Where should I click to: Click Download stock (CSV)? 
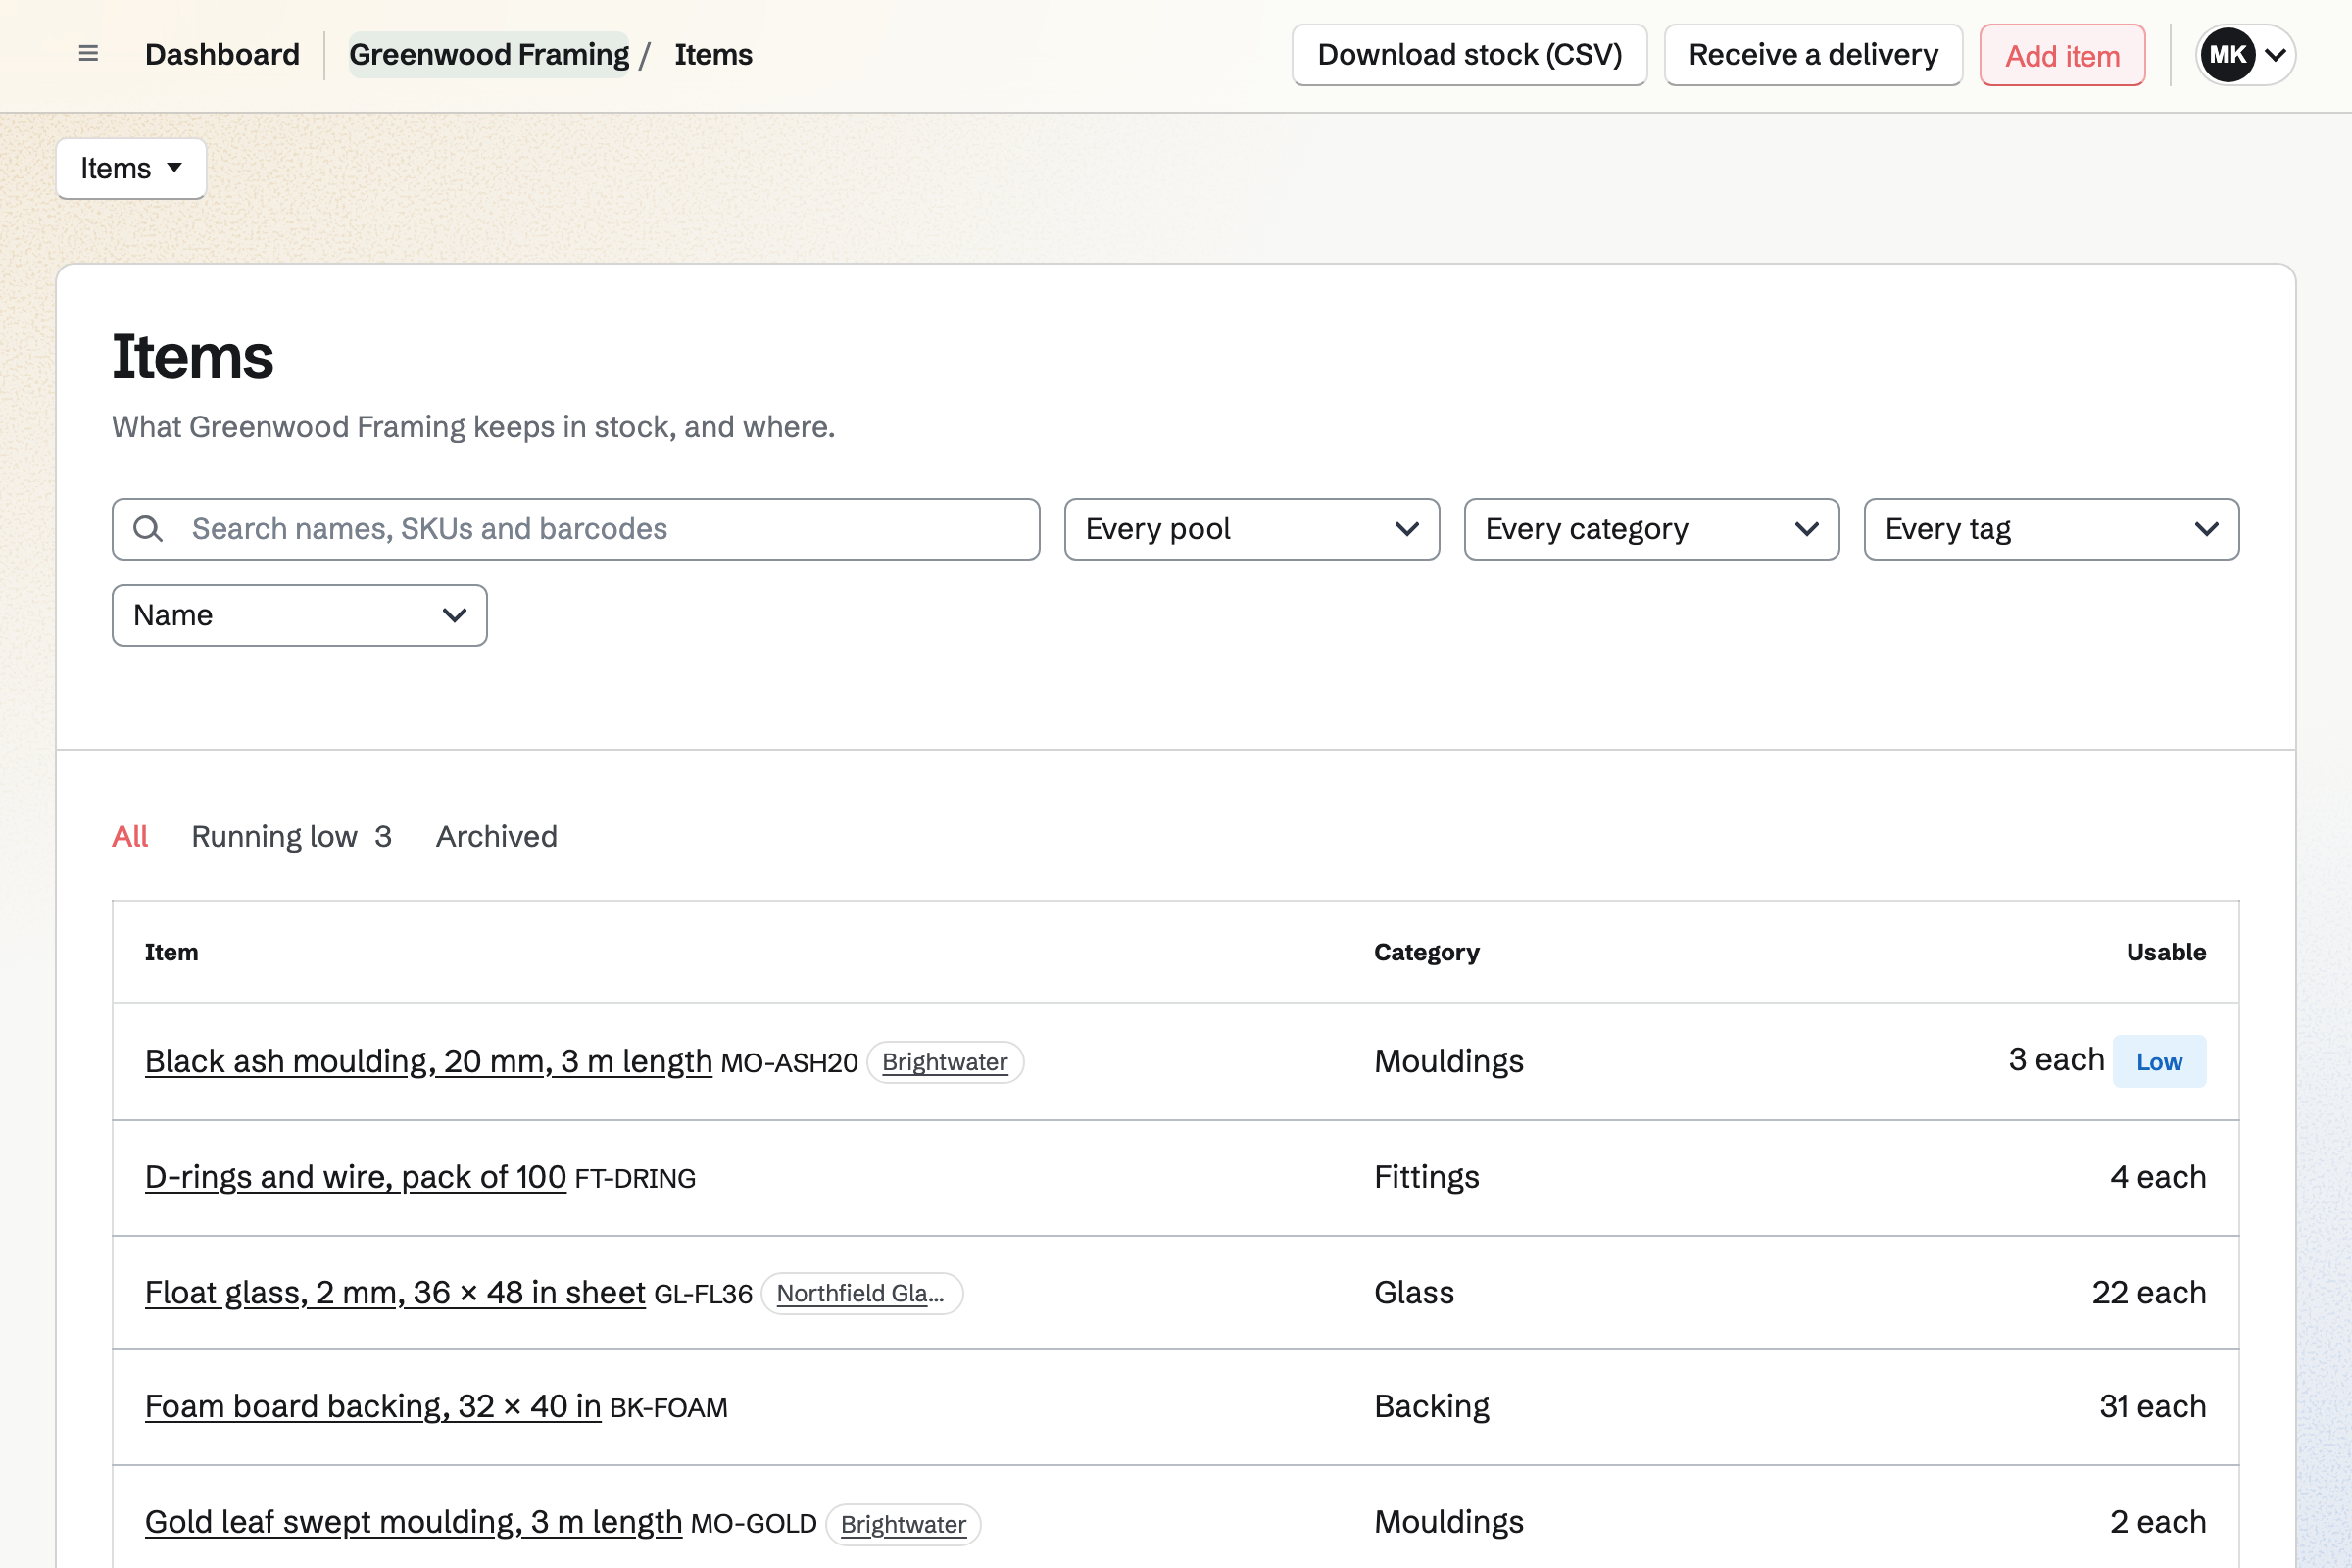pos(1469,55)
